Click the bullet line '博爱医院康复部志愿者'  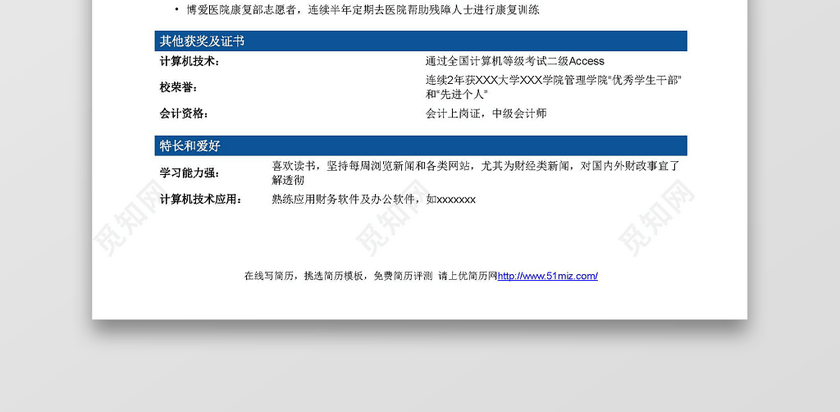(x=363, y=10)
